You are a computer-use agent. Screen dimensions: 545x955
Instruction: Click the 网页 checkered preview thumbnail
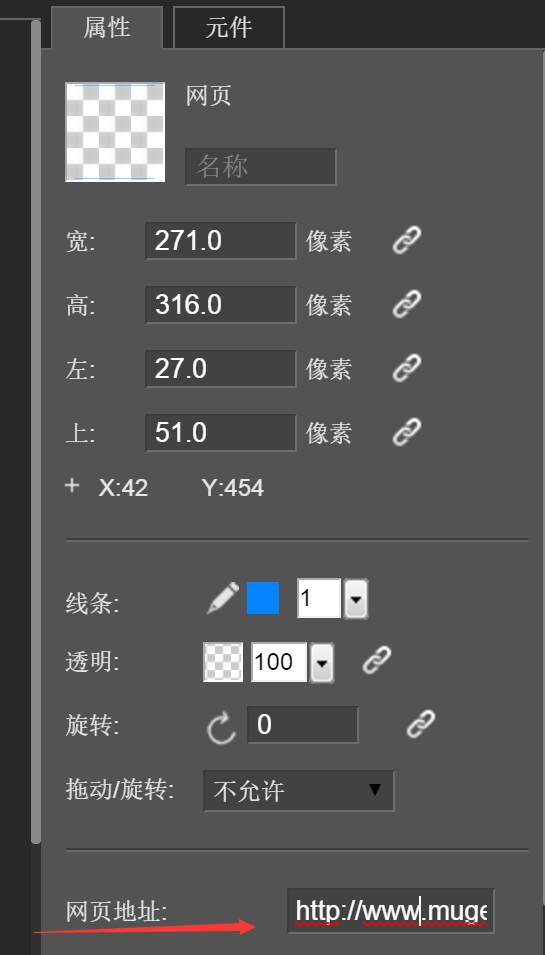pyautogui.click(x=115, y=132)
